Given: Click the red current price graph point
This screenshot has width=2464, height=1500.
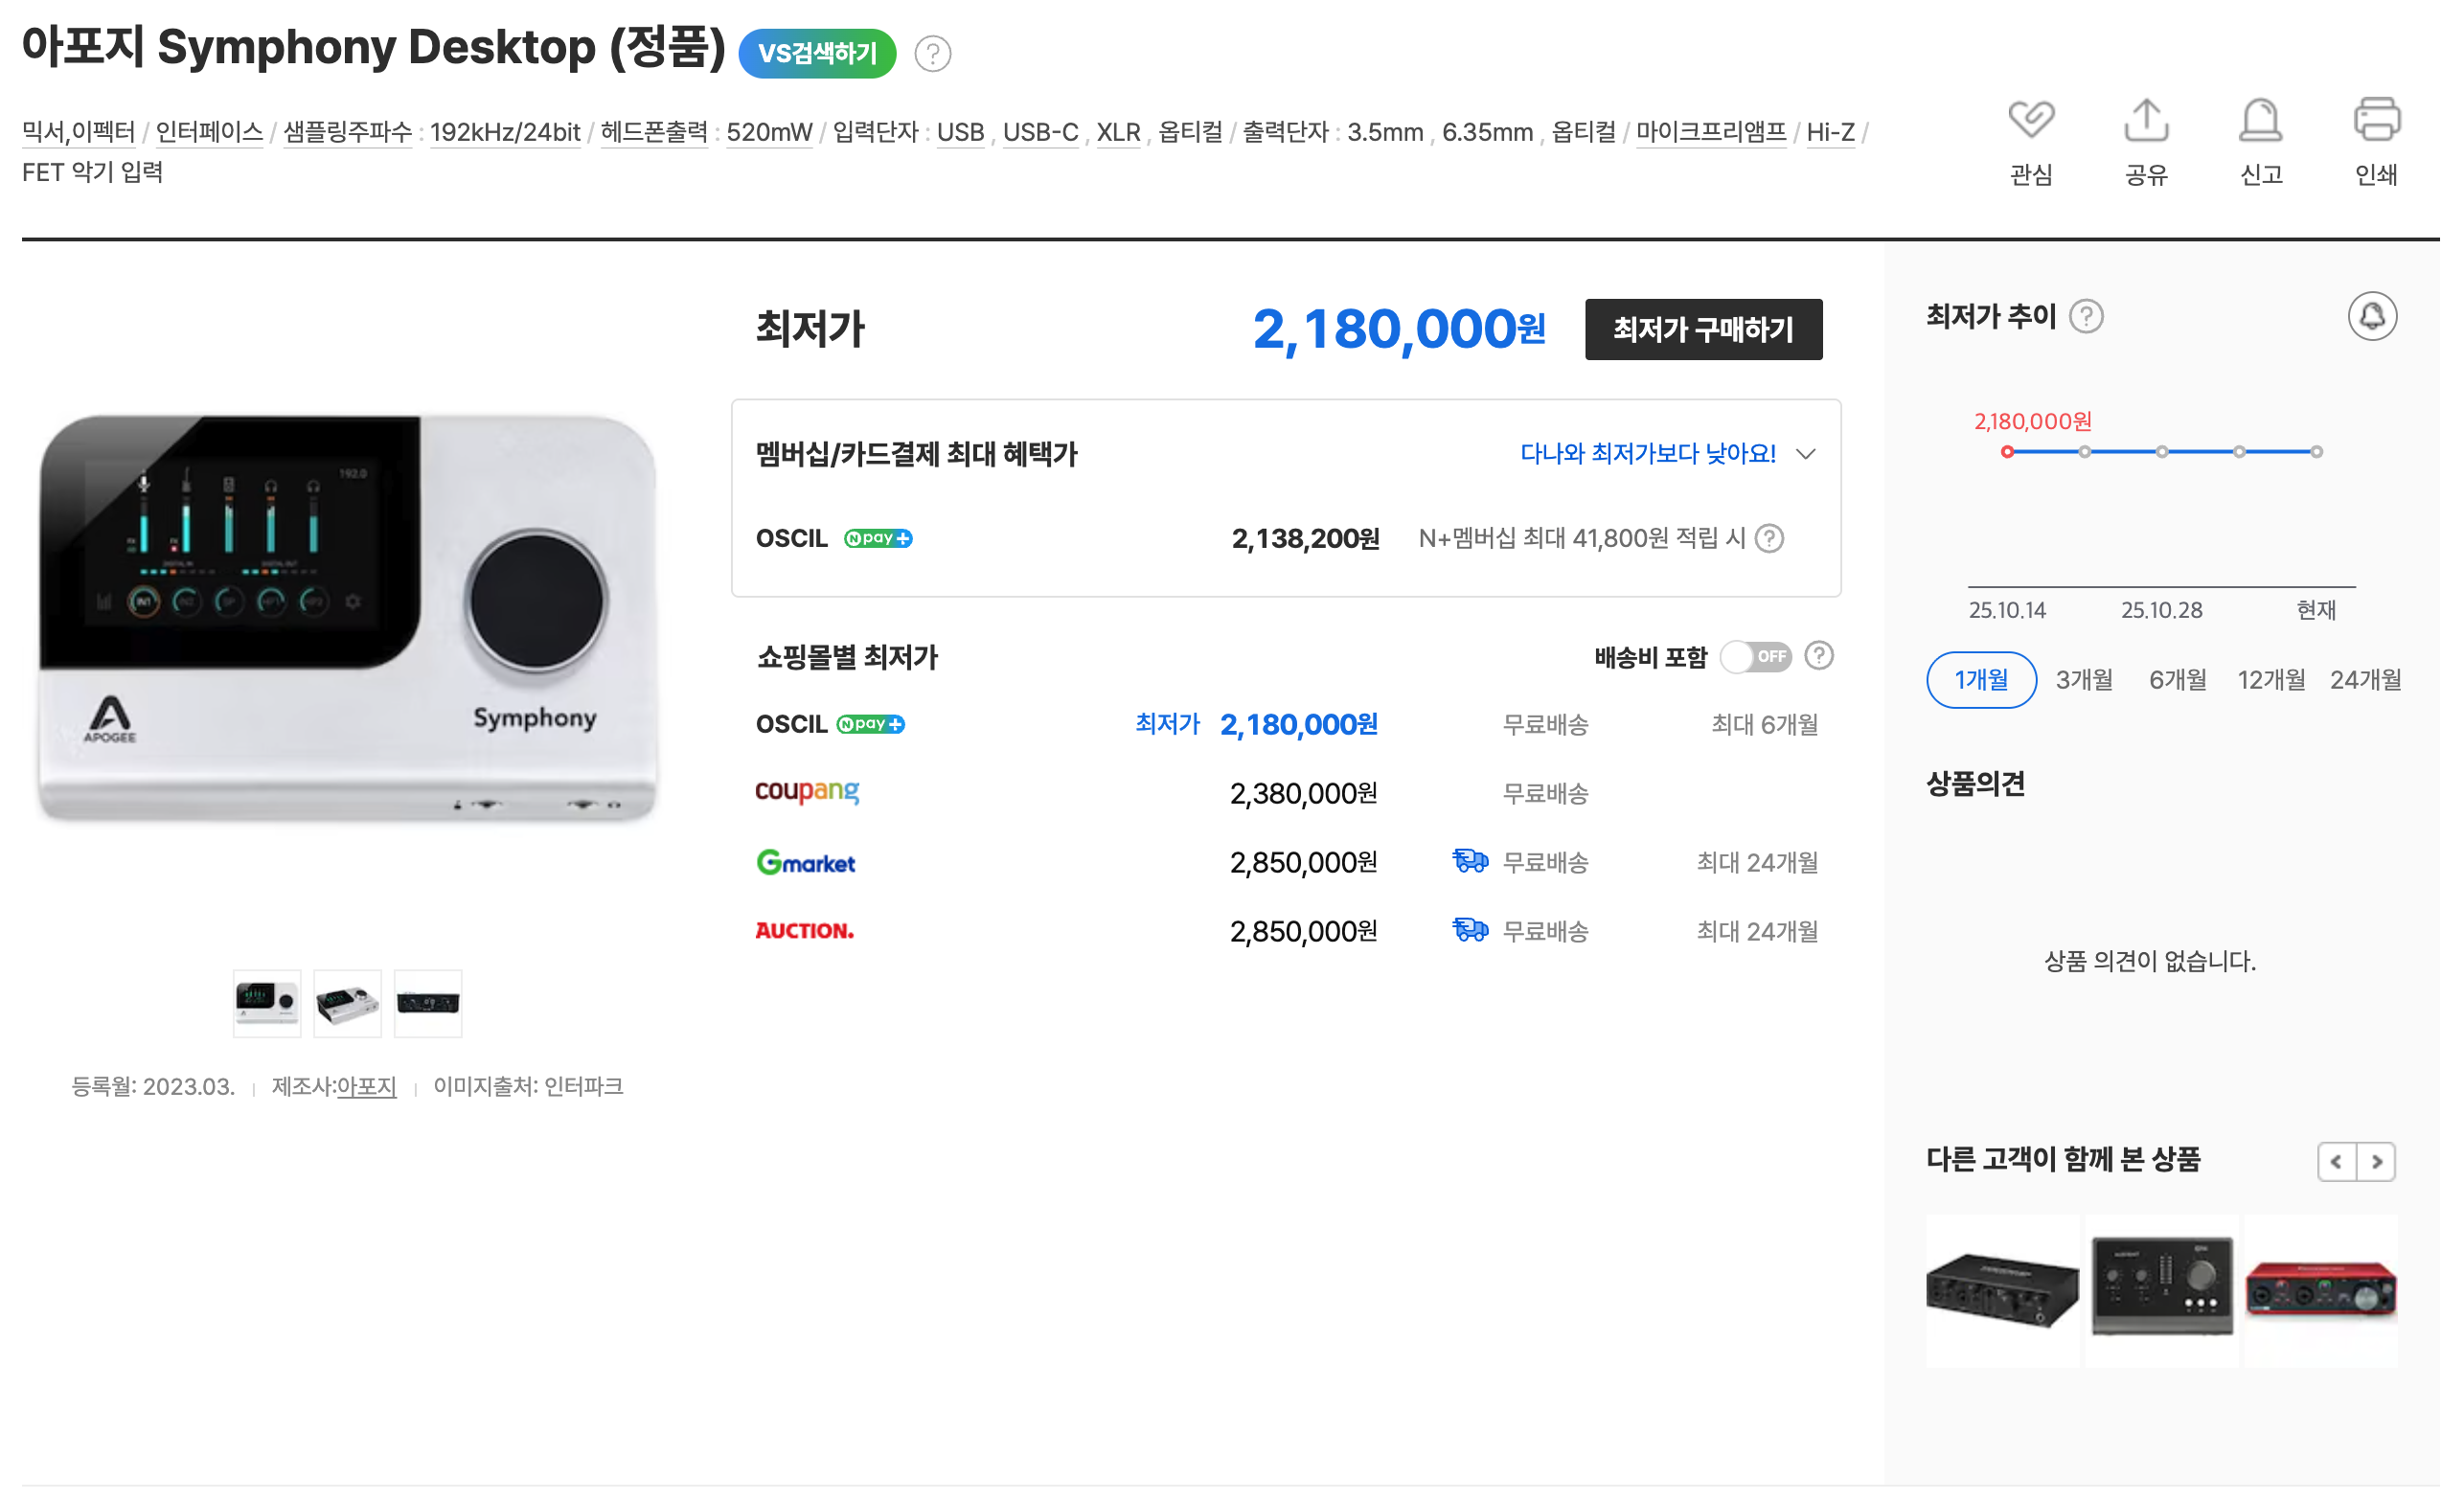Looking at the screenshot, I should click(x=2007, y=452).
